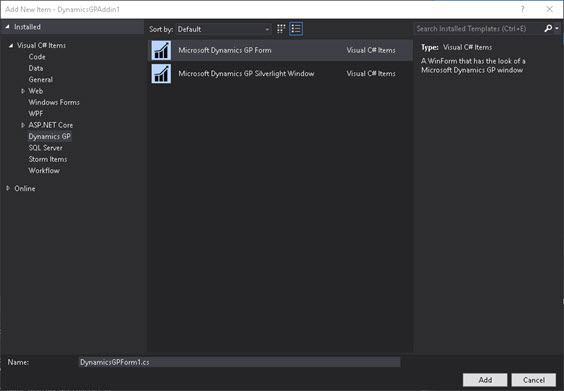The height and width of the screenshot is (391, 564).
Task: Switch to medium icons list view
Action: point(296,29)
